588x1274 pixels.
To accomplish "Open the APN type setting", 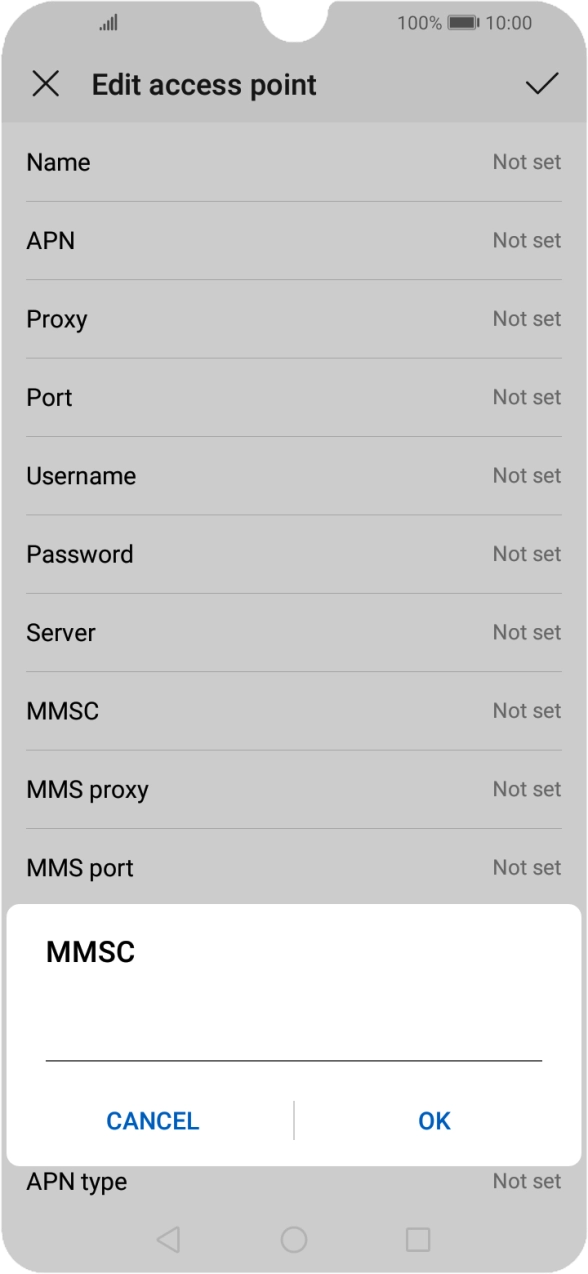I will [x=294, y=1181].
